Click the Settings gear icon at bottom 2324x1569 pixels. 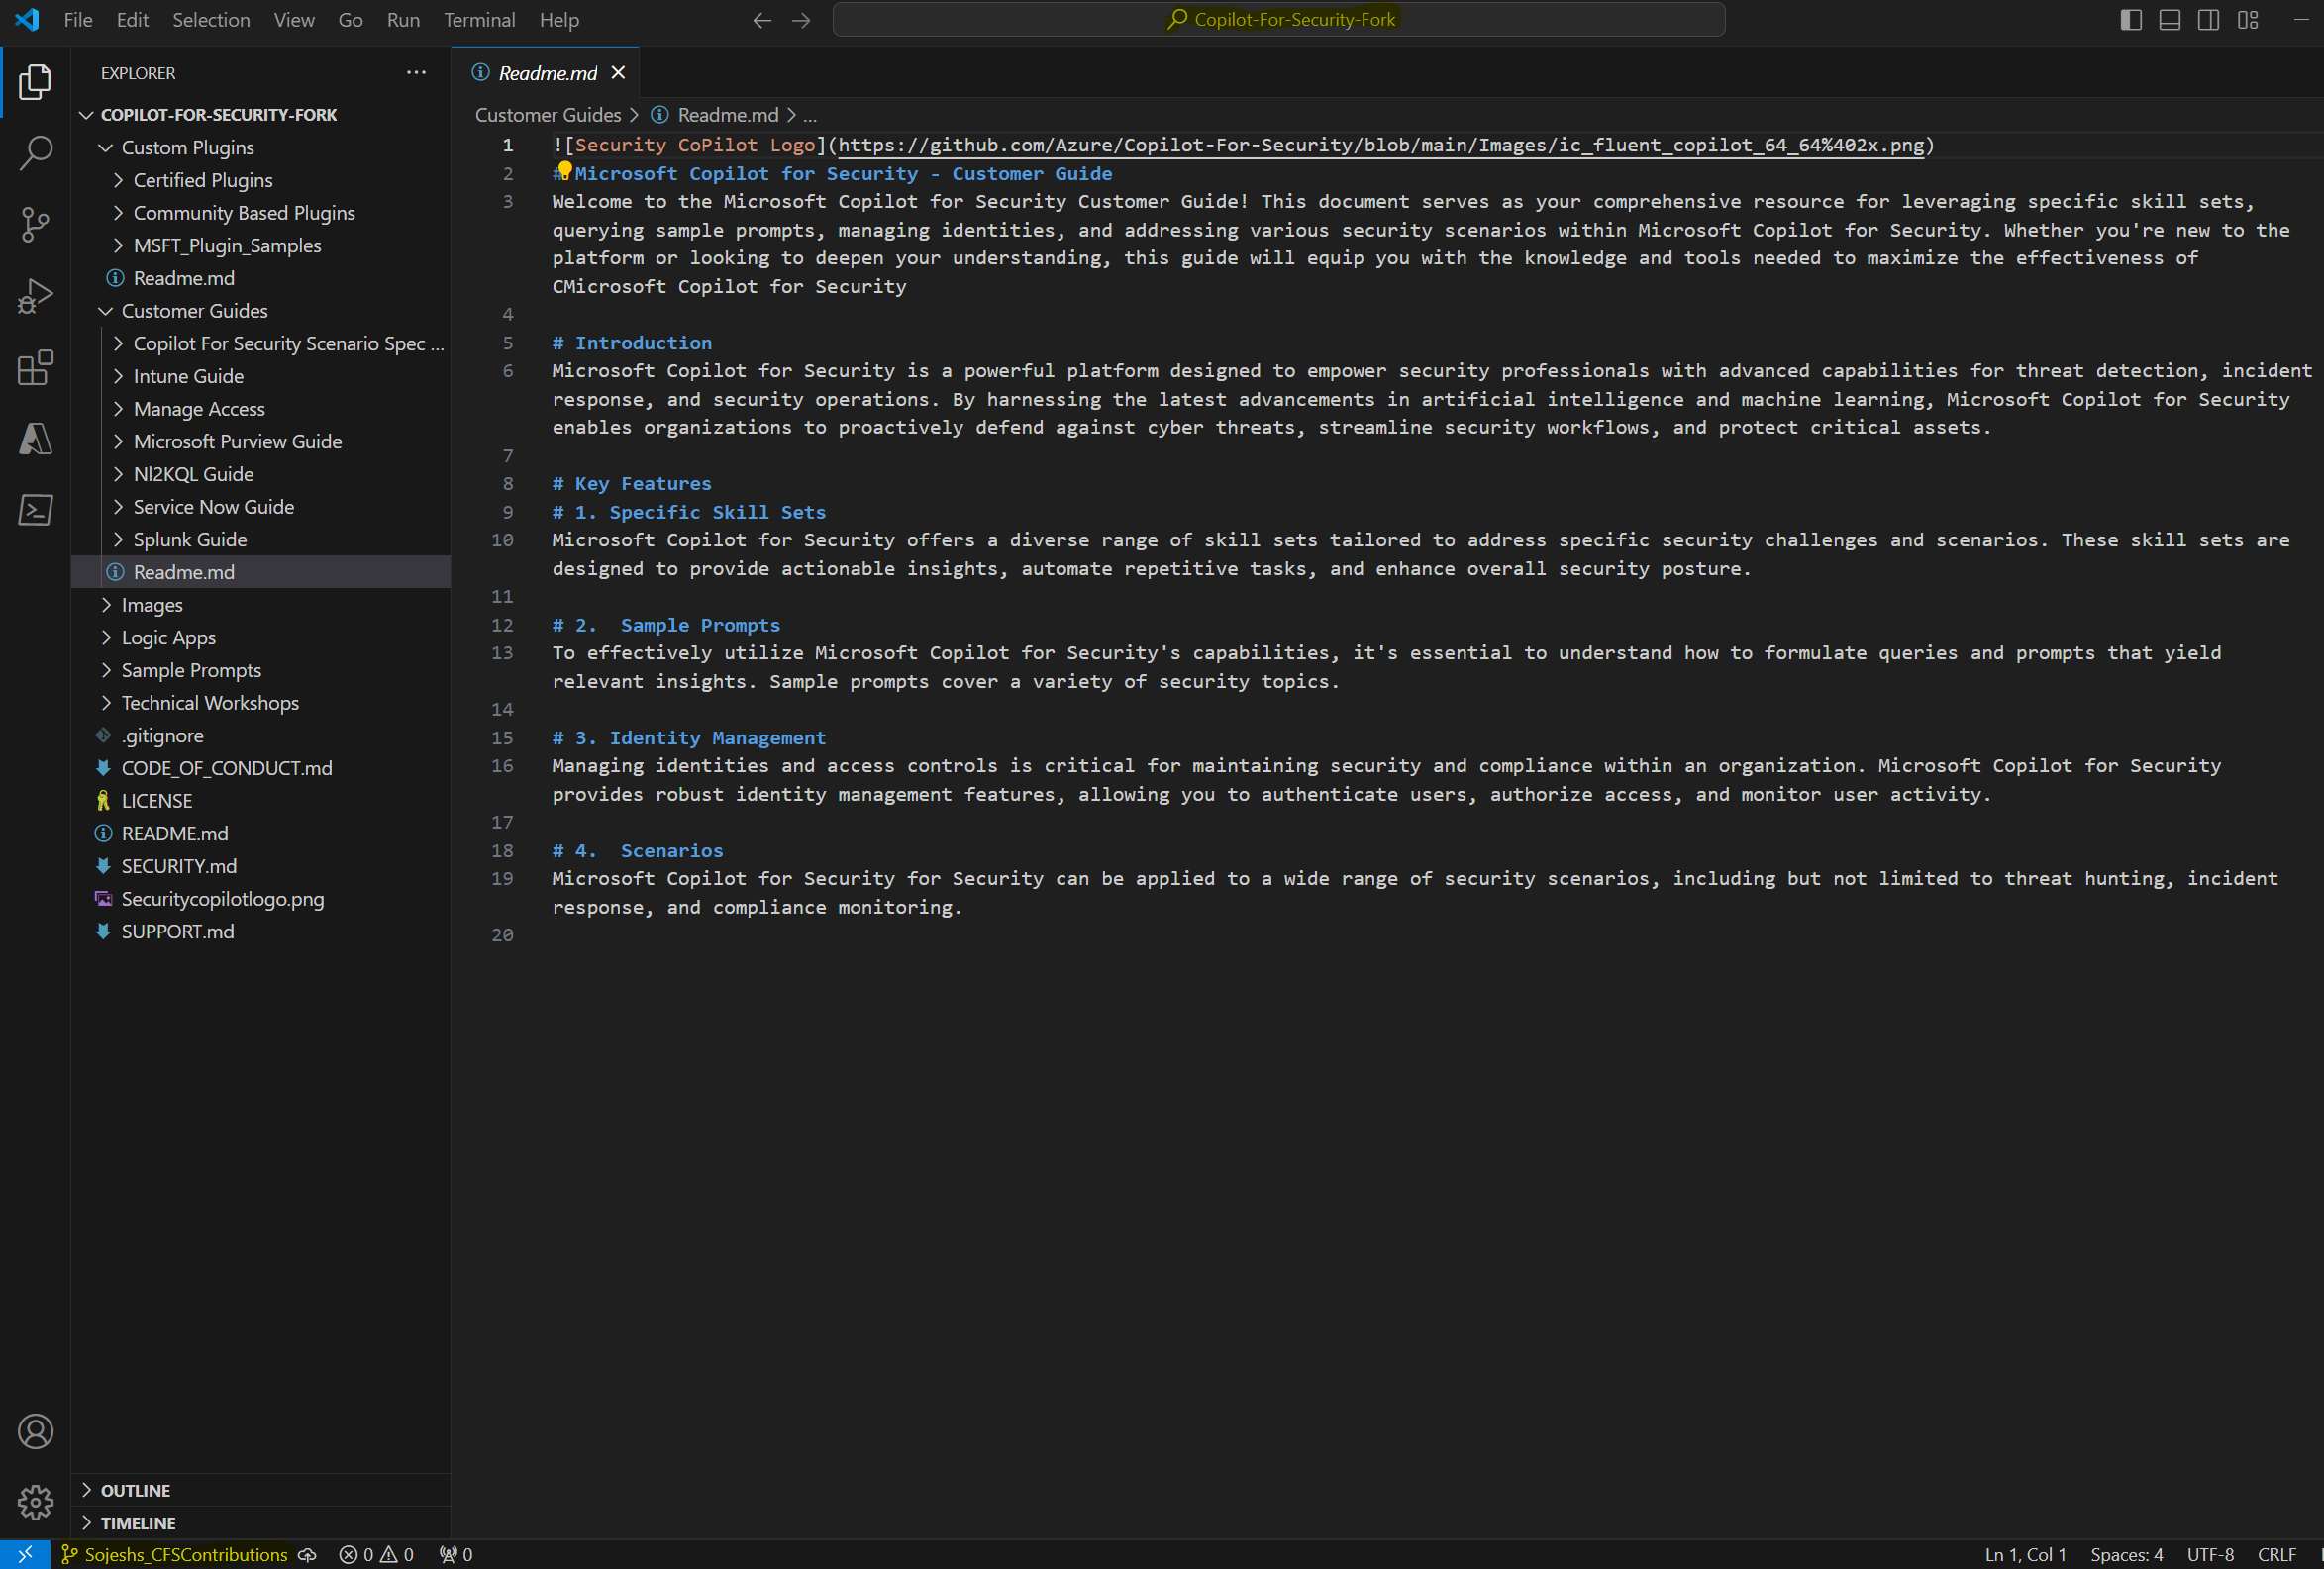click(35, 1503)
